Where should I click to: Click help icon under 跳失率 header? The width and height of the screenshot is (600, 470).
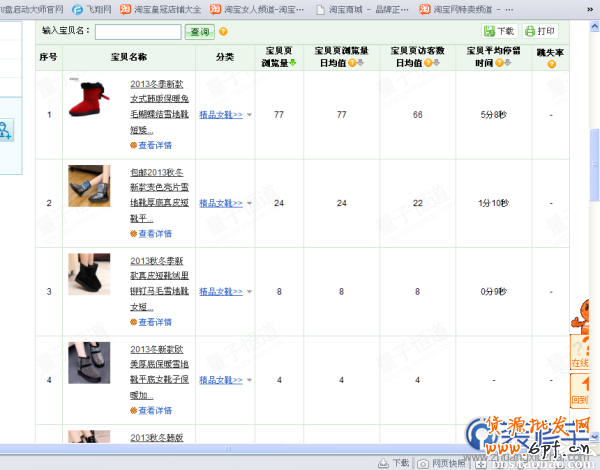(x=551, y=64)
